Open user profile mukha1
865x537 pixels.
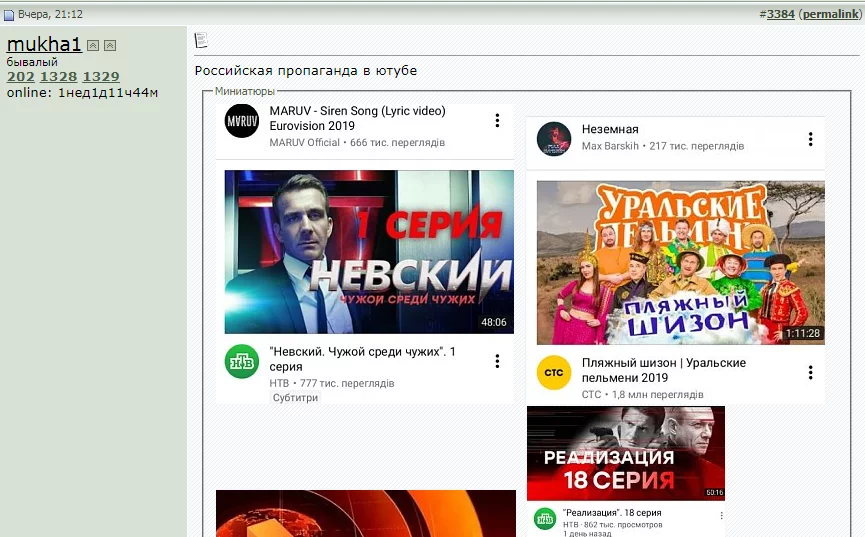(x=44, y=44)
